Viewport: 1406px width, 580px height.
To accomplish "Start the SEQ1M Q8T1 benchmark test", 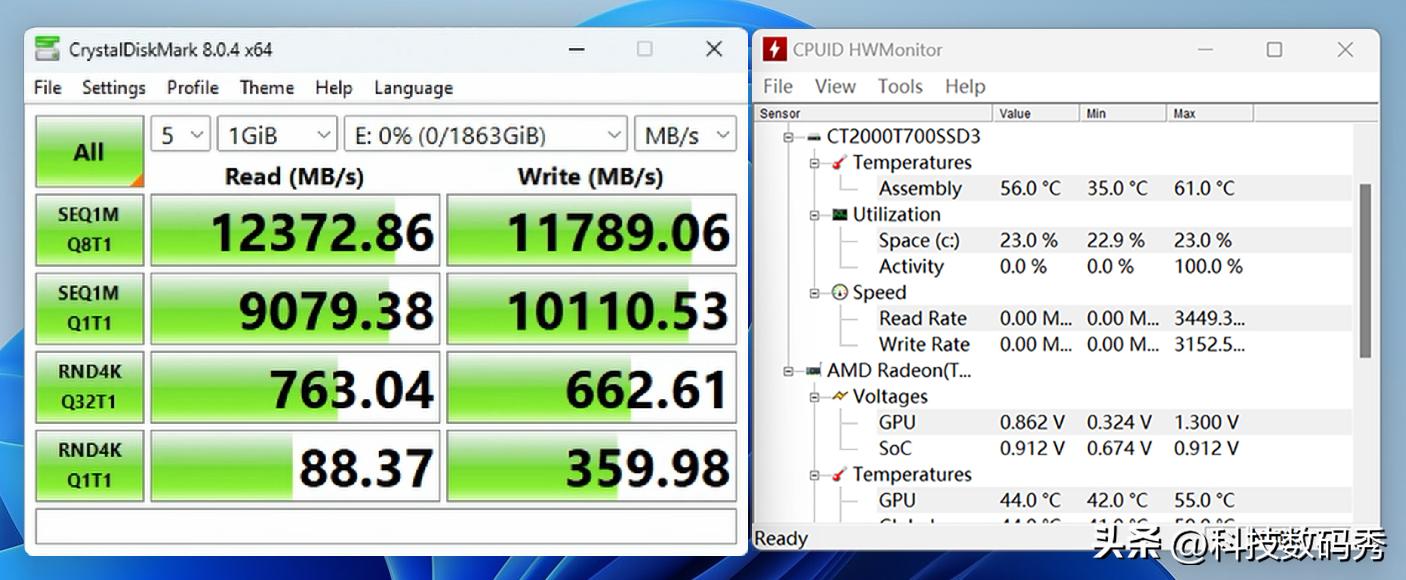I will click(x=89, y=229).
